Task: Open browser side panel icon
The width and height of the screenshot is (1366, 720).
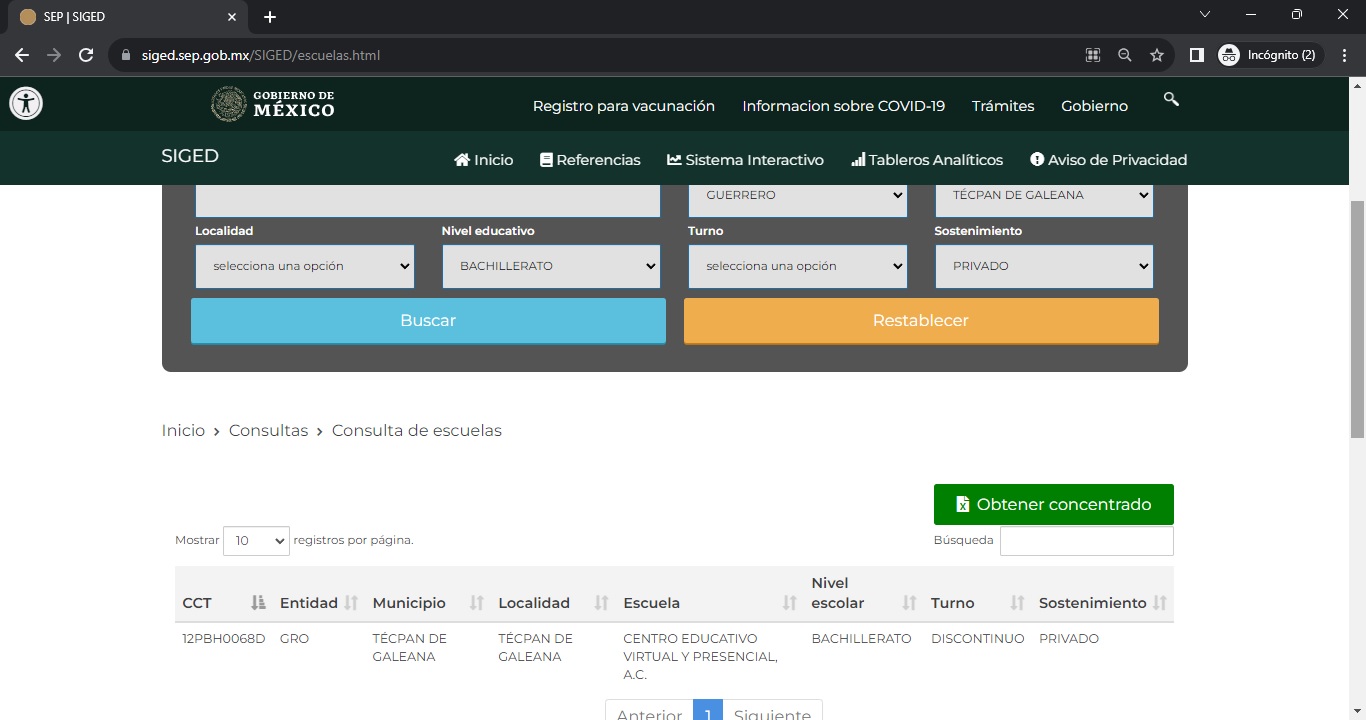Action: tap(1196, 55)
